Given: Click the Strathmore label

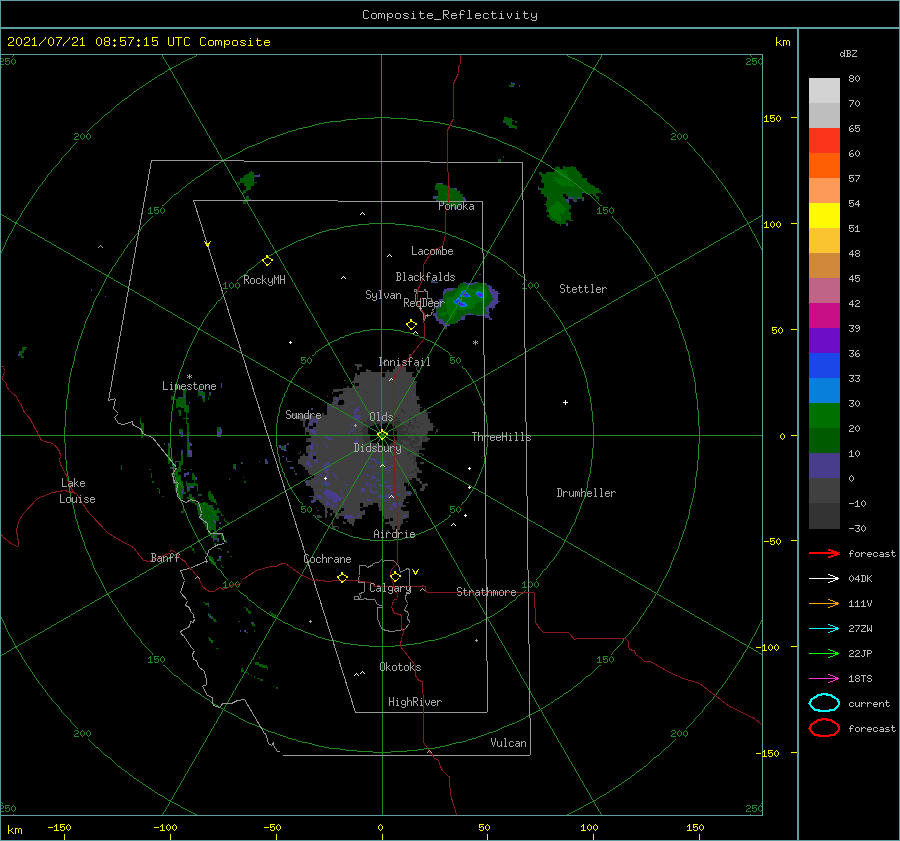Looking at the screenshot, I should click(486, 592).
